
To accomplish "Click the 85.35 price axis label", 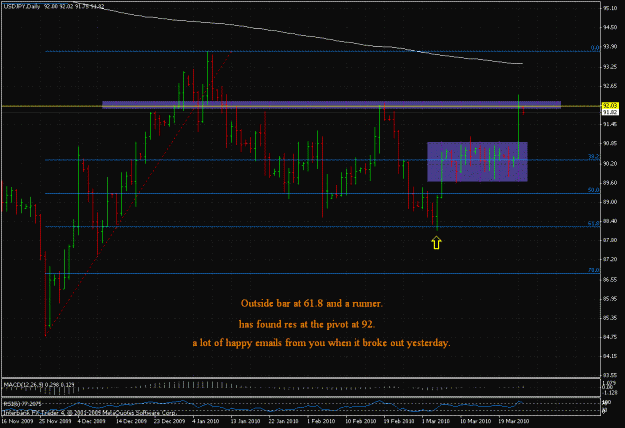I will [x=610, y=318].
